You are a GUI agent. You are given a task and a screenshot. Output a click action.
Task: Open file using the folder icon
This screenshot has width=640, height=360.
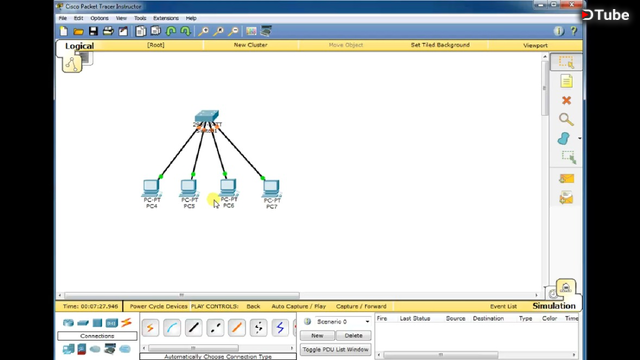click(78, 31)
